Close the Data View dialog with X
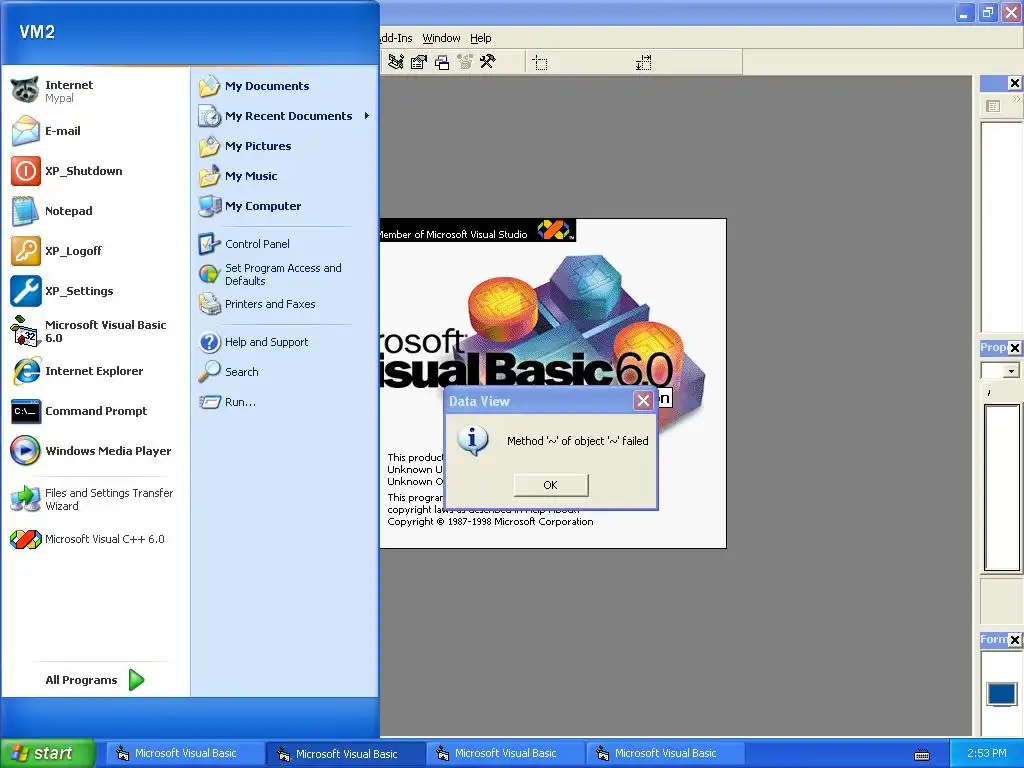 (643, 400)
